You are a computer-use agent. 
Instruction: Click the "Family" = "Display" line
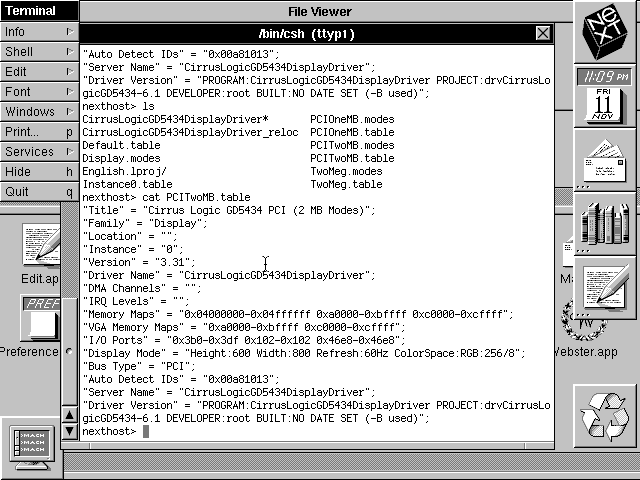pyautogui.click(x=145, y=224)
